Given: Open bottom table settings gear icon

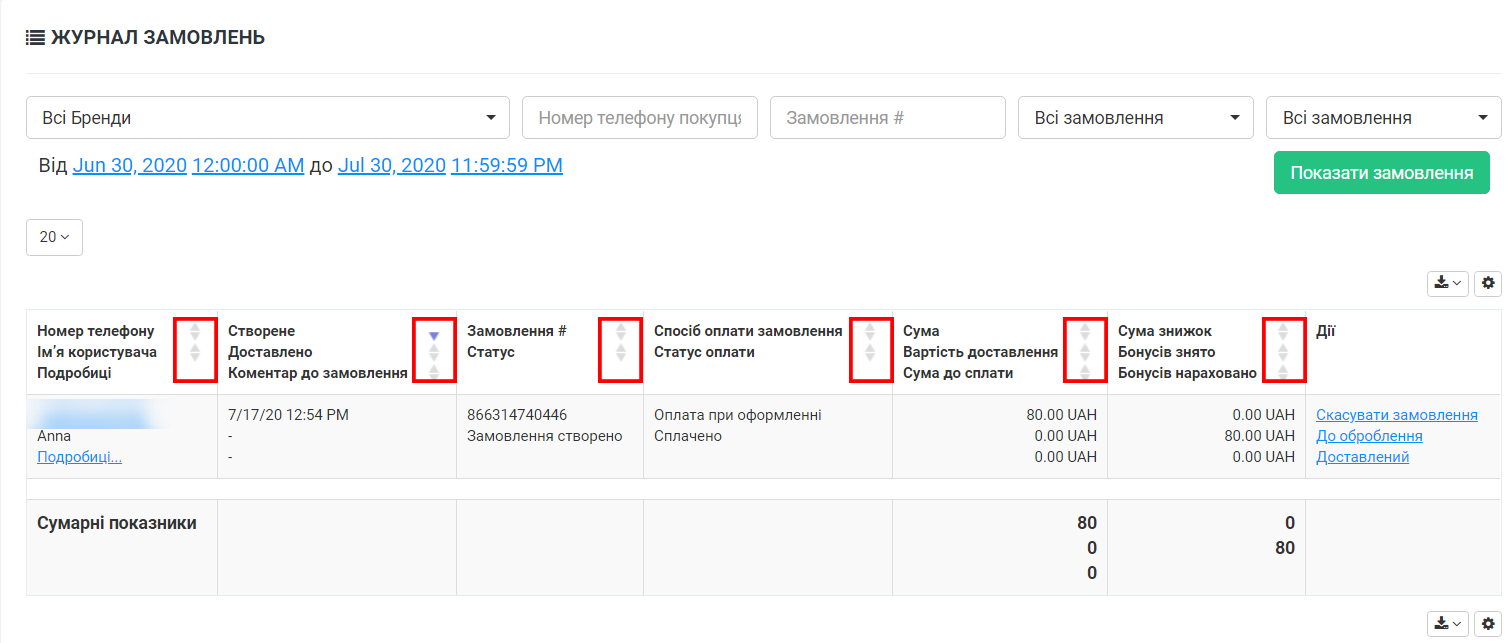Looking at the screenshot, I should pyautogui.click(x=1488, y=624).
